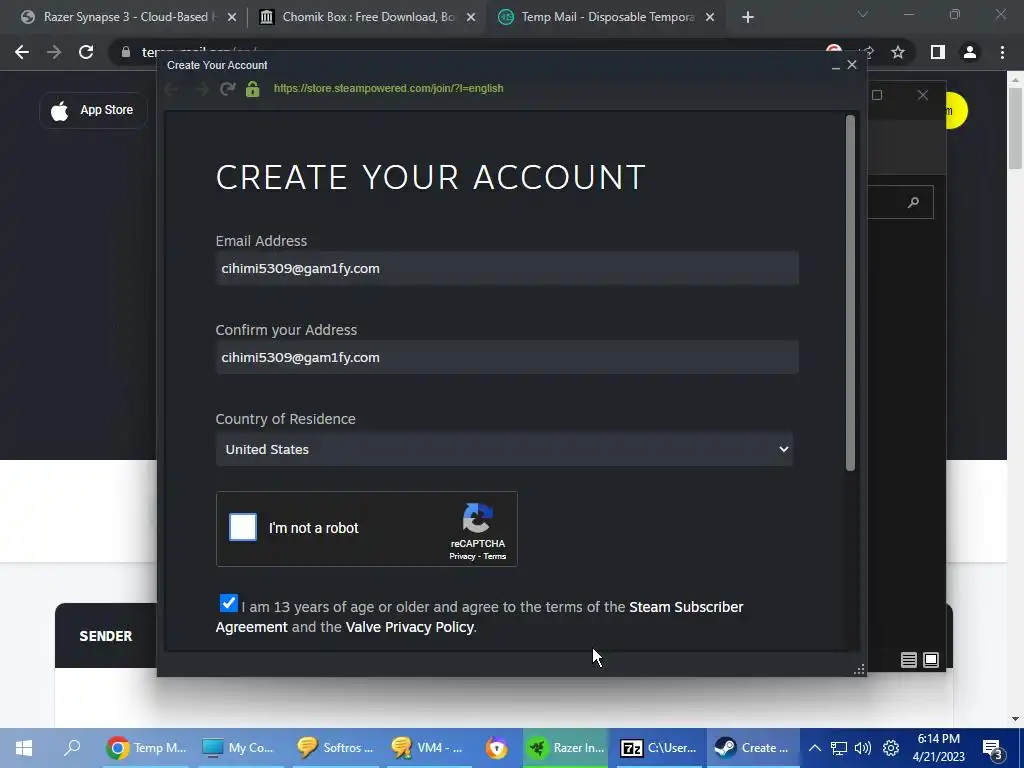This screenshot has height=768, width=1024.
Task: Open Razer Installer taskbar item
Action: pyautogui.click(x=566, y=748)
